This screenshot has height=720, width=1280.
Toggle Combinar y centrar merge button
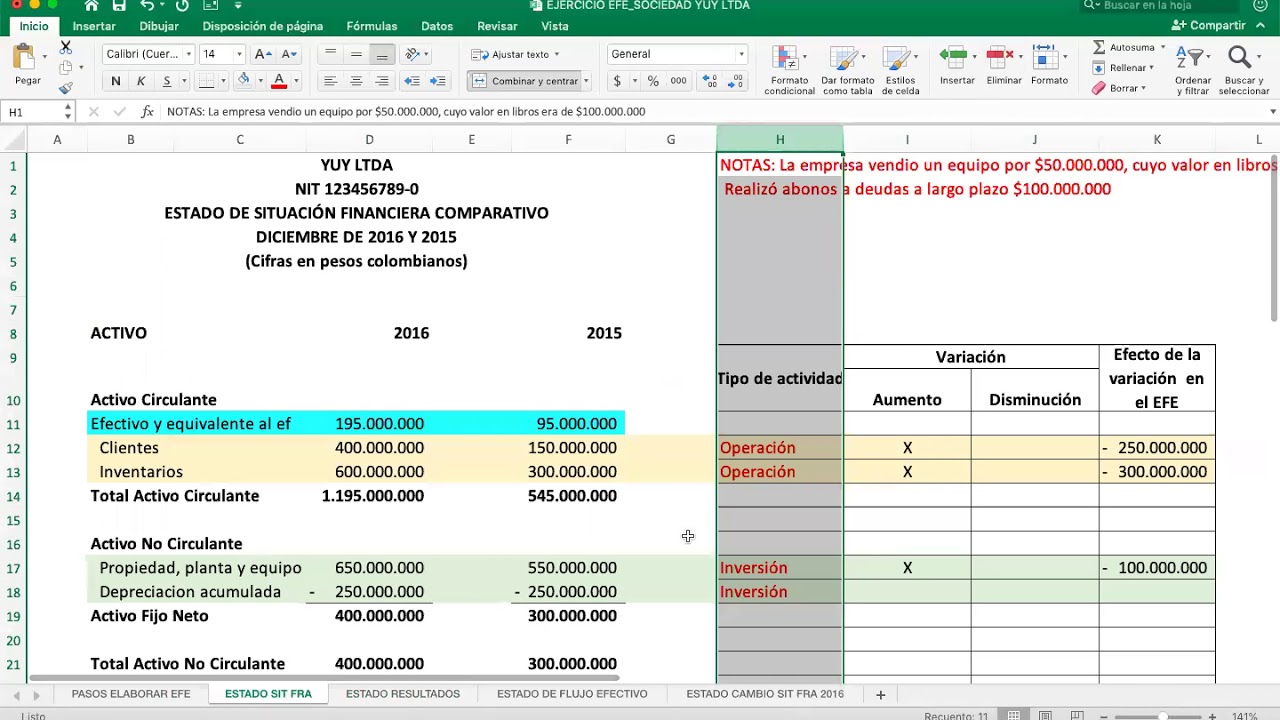526,81
